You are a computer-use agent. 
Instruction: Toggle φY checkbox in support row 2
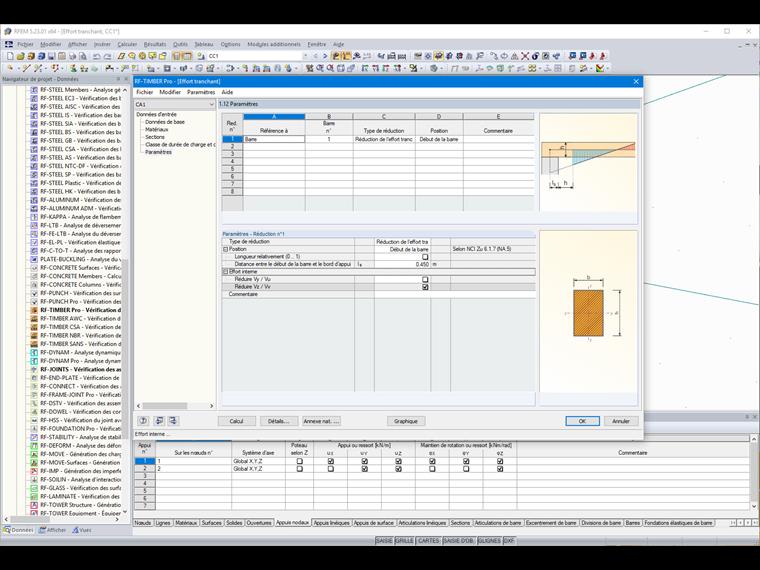coord(466,469)
